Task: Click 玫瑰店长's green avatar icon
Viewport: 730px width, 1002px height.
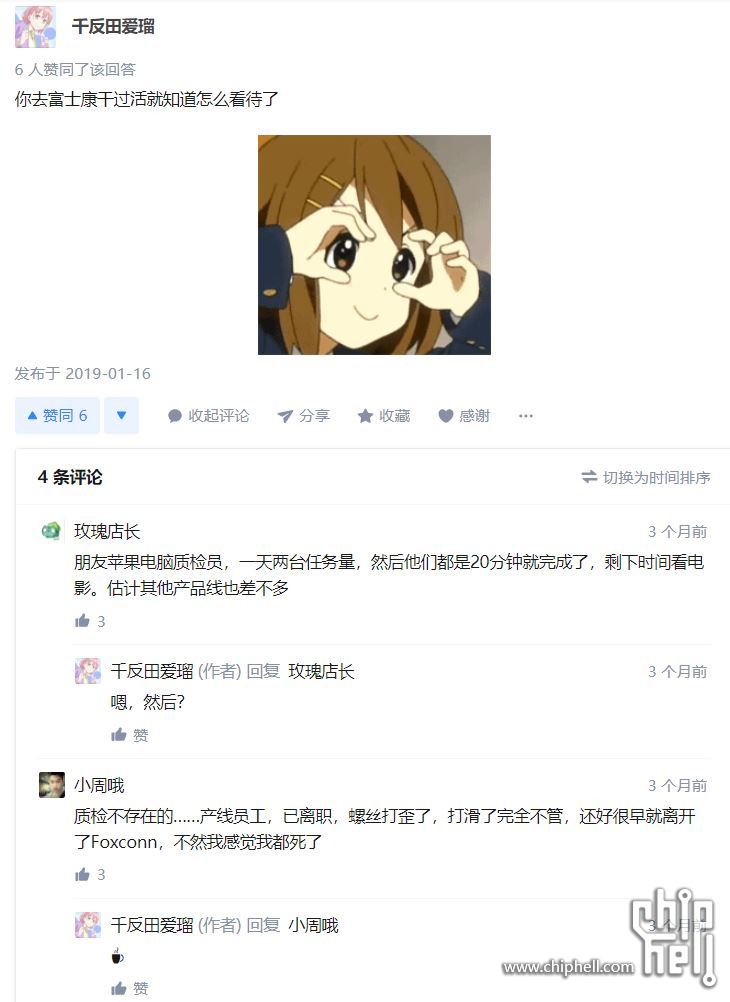Action: click(51, 530)
